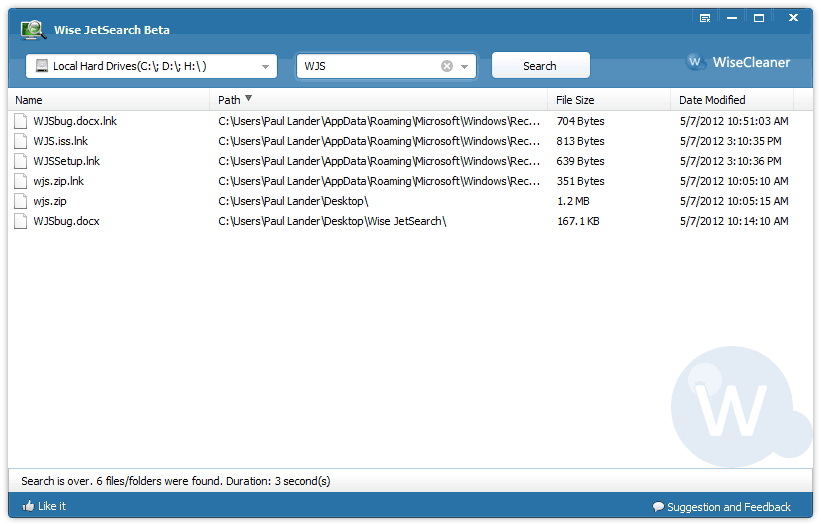This screenshot has width=821, height=526.
Task: Open the search history dropdown arrow
Action: click(464, 66)
